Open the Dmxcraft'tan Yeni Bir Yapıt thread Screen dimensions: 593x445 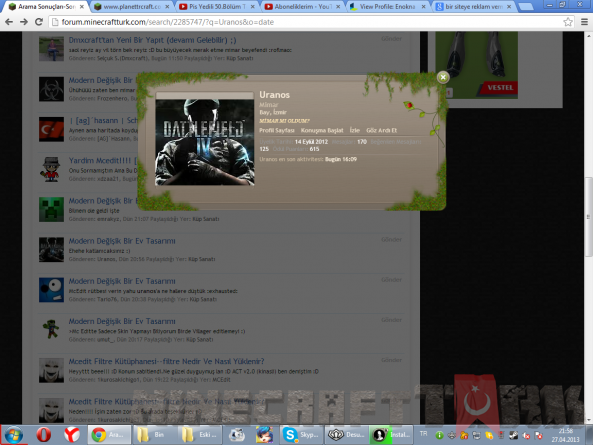tap(152, 40)
